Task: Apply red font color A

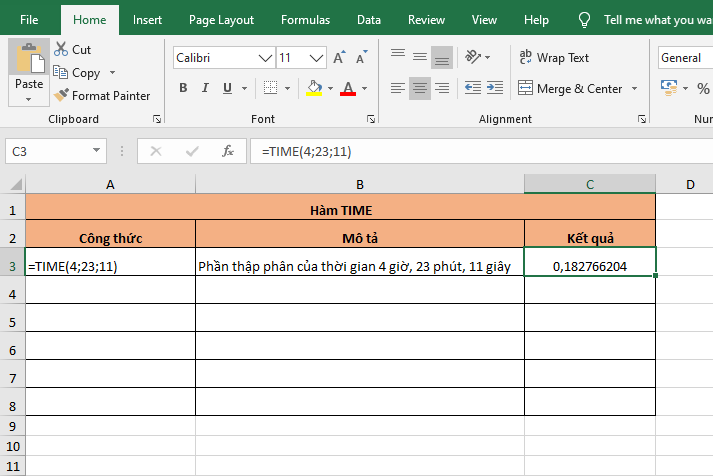Action: tap(348, 88)
